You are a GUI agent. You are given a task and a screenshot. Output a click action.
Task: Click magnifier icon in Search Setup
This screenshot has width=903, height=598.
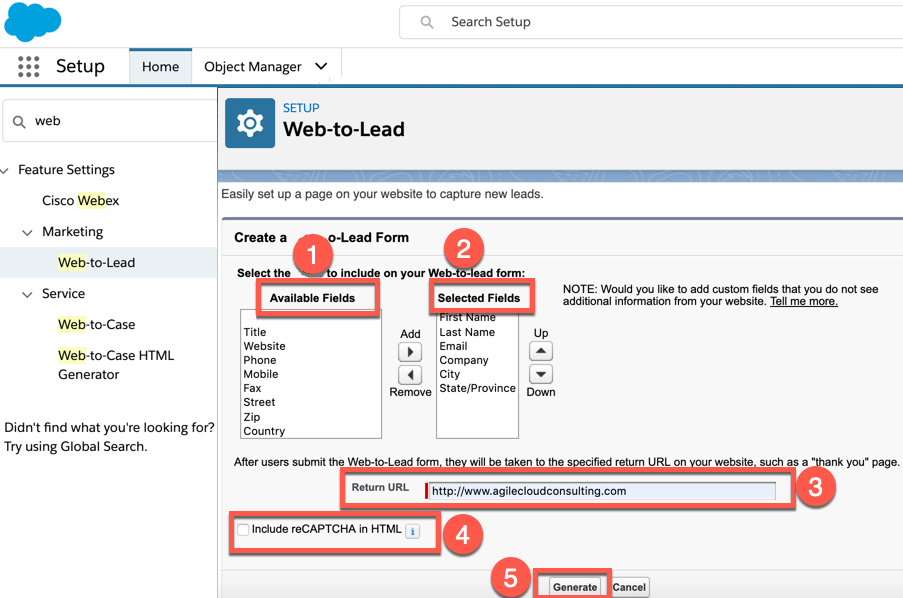point(427,22)
